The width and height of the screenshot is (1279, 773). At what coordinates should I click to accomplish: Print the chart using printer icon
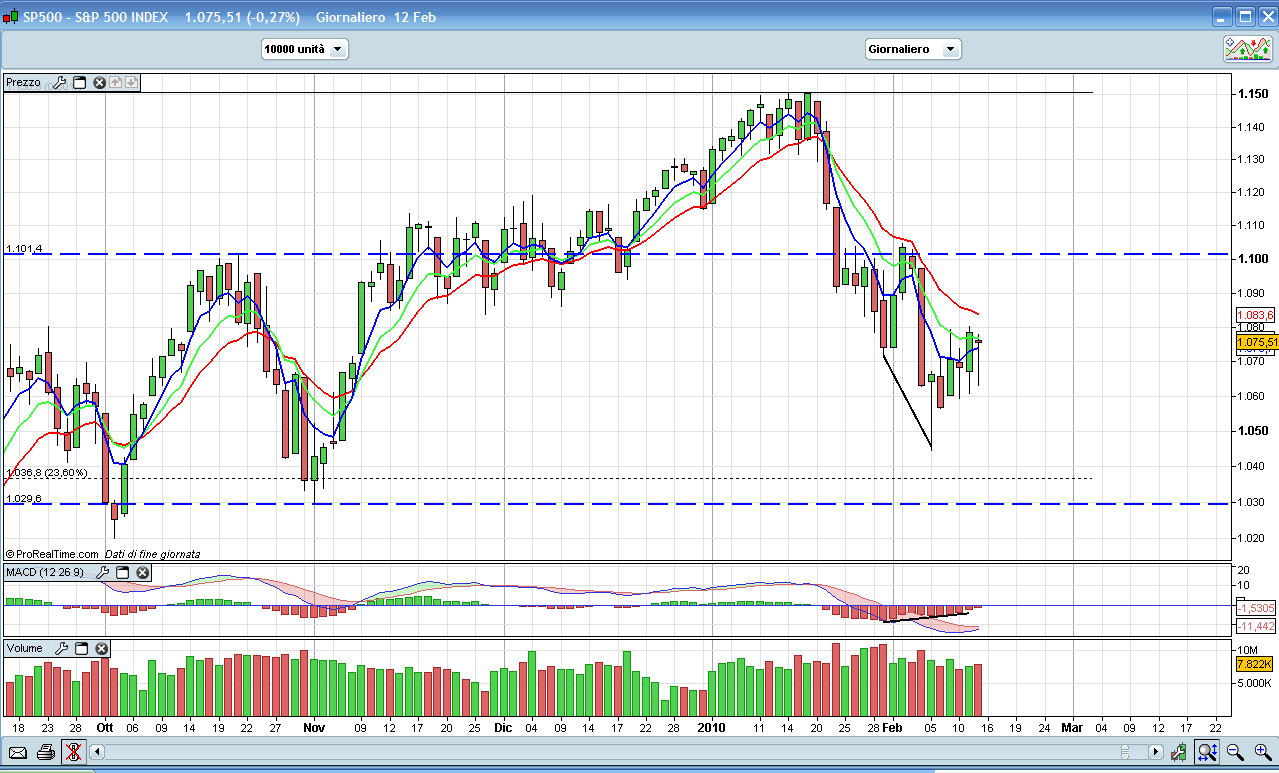[46, 752]
